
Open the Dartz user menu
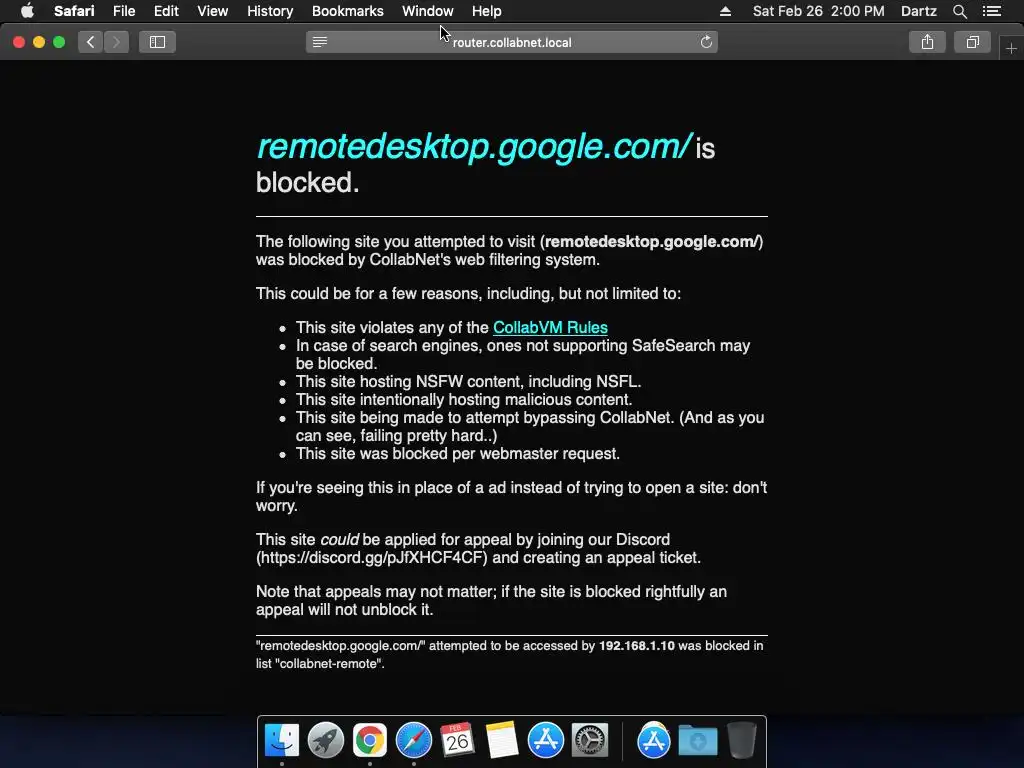pos(918,11)
